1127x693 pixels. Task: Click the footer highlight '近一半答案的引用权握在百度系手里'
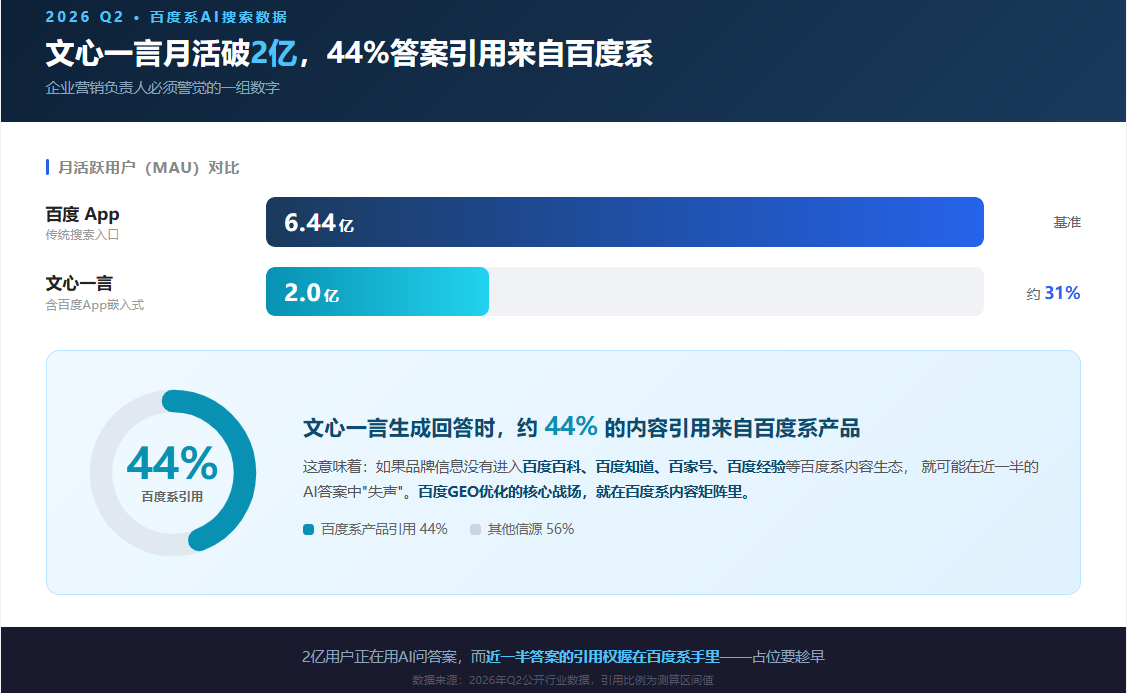[603, 656]
